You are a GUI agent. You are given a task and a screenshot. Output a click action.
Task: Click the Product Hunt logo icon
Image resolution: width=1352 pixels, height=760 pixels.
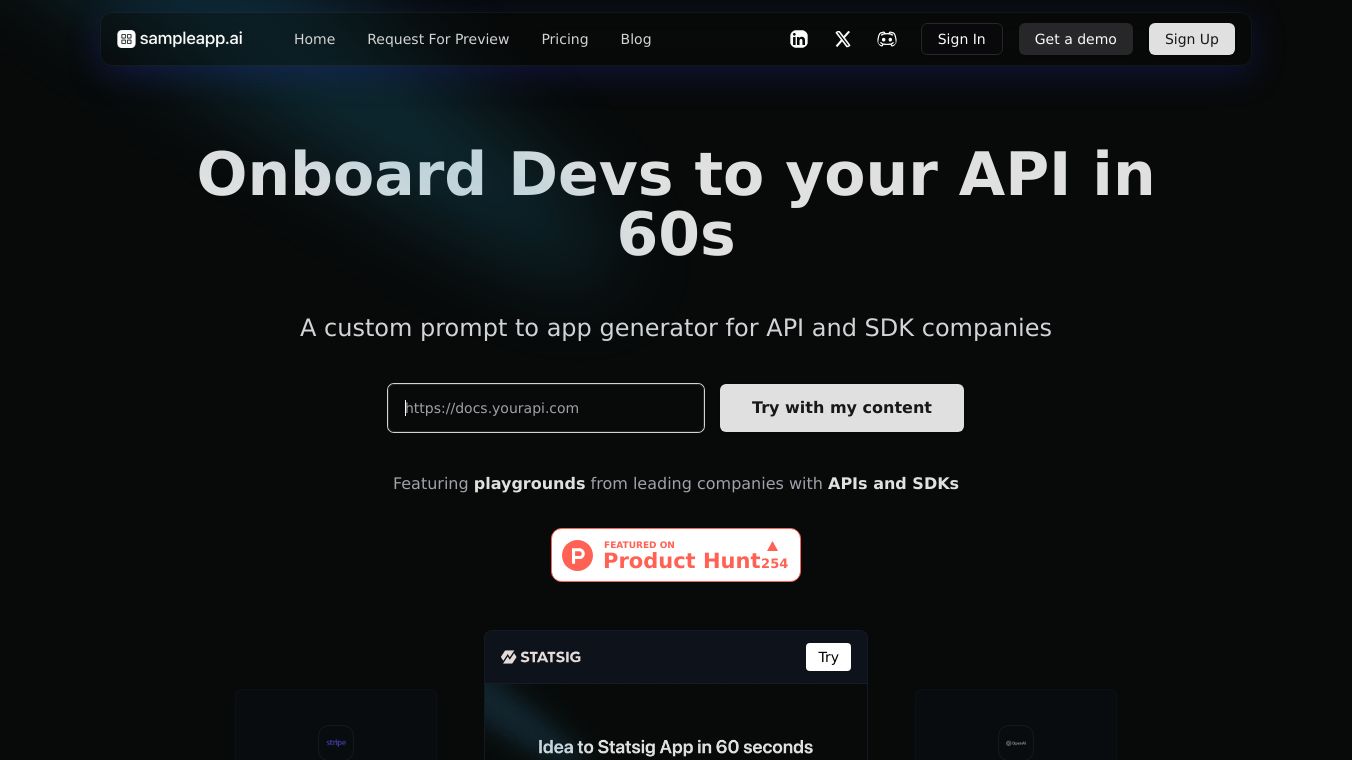click(x=577, y=555)
